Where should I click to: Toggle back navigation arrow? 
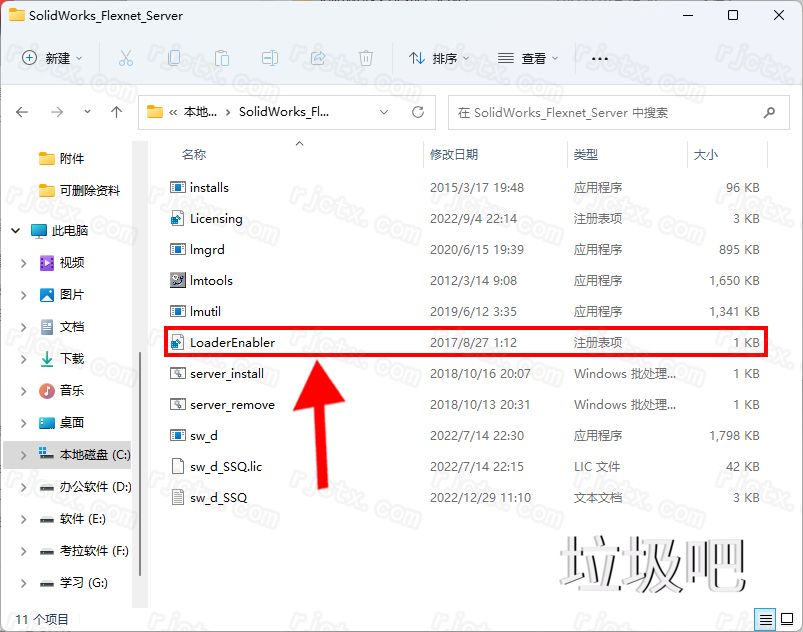pos(22,112)
